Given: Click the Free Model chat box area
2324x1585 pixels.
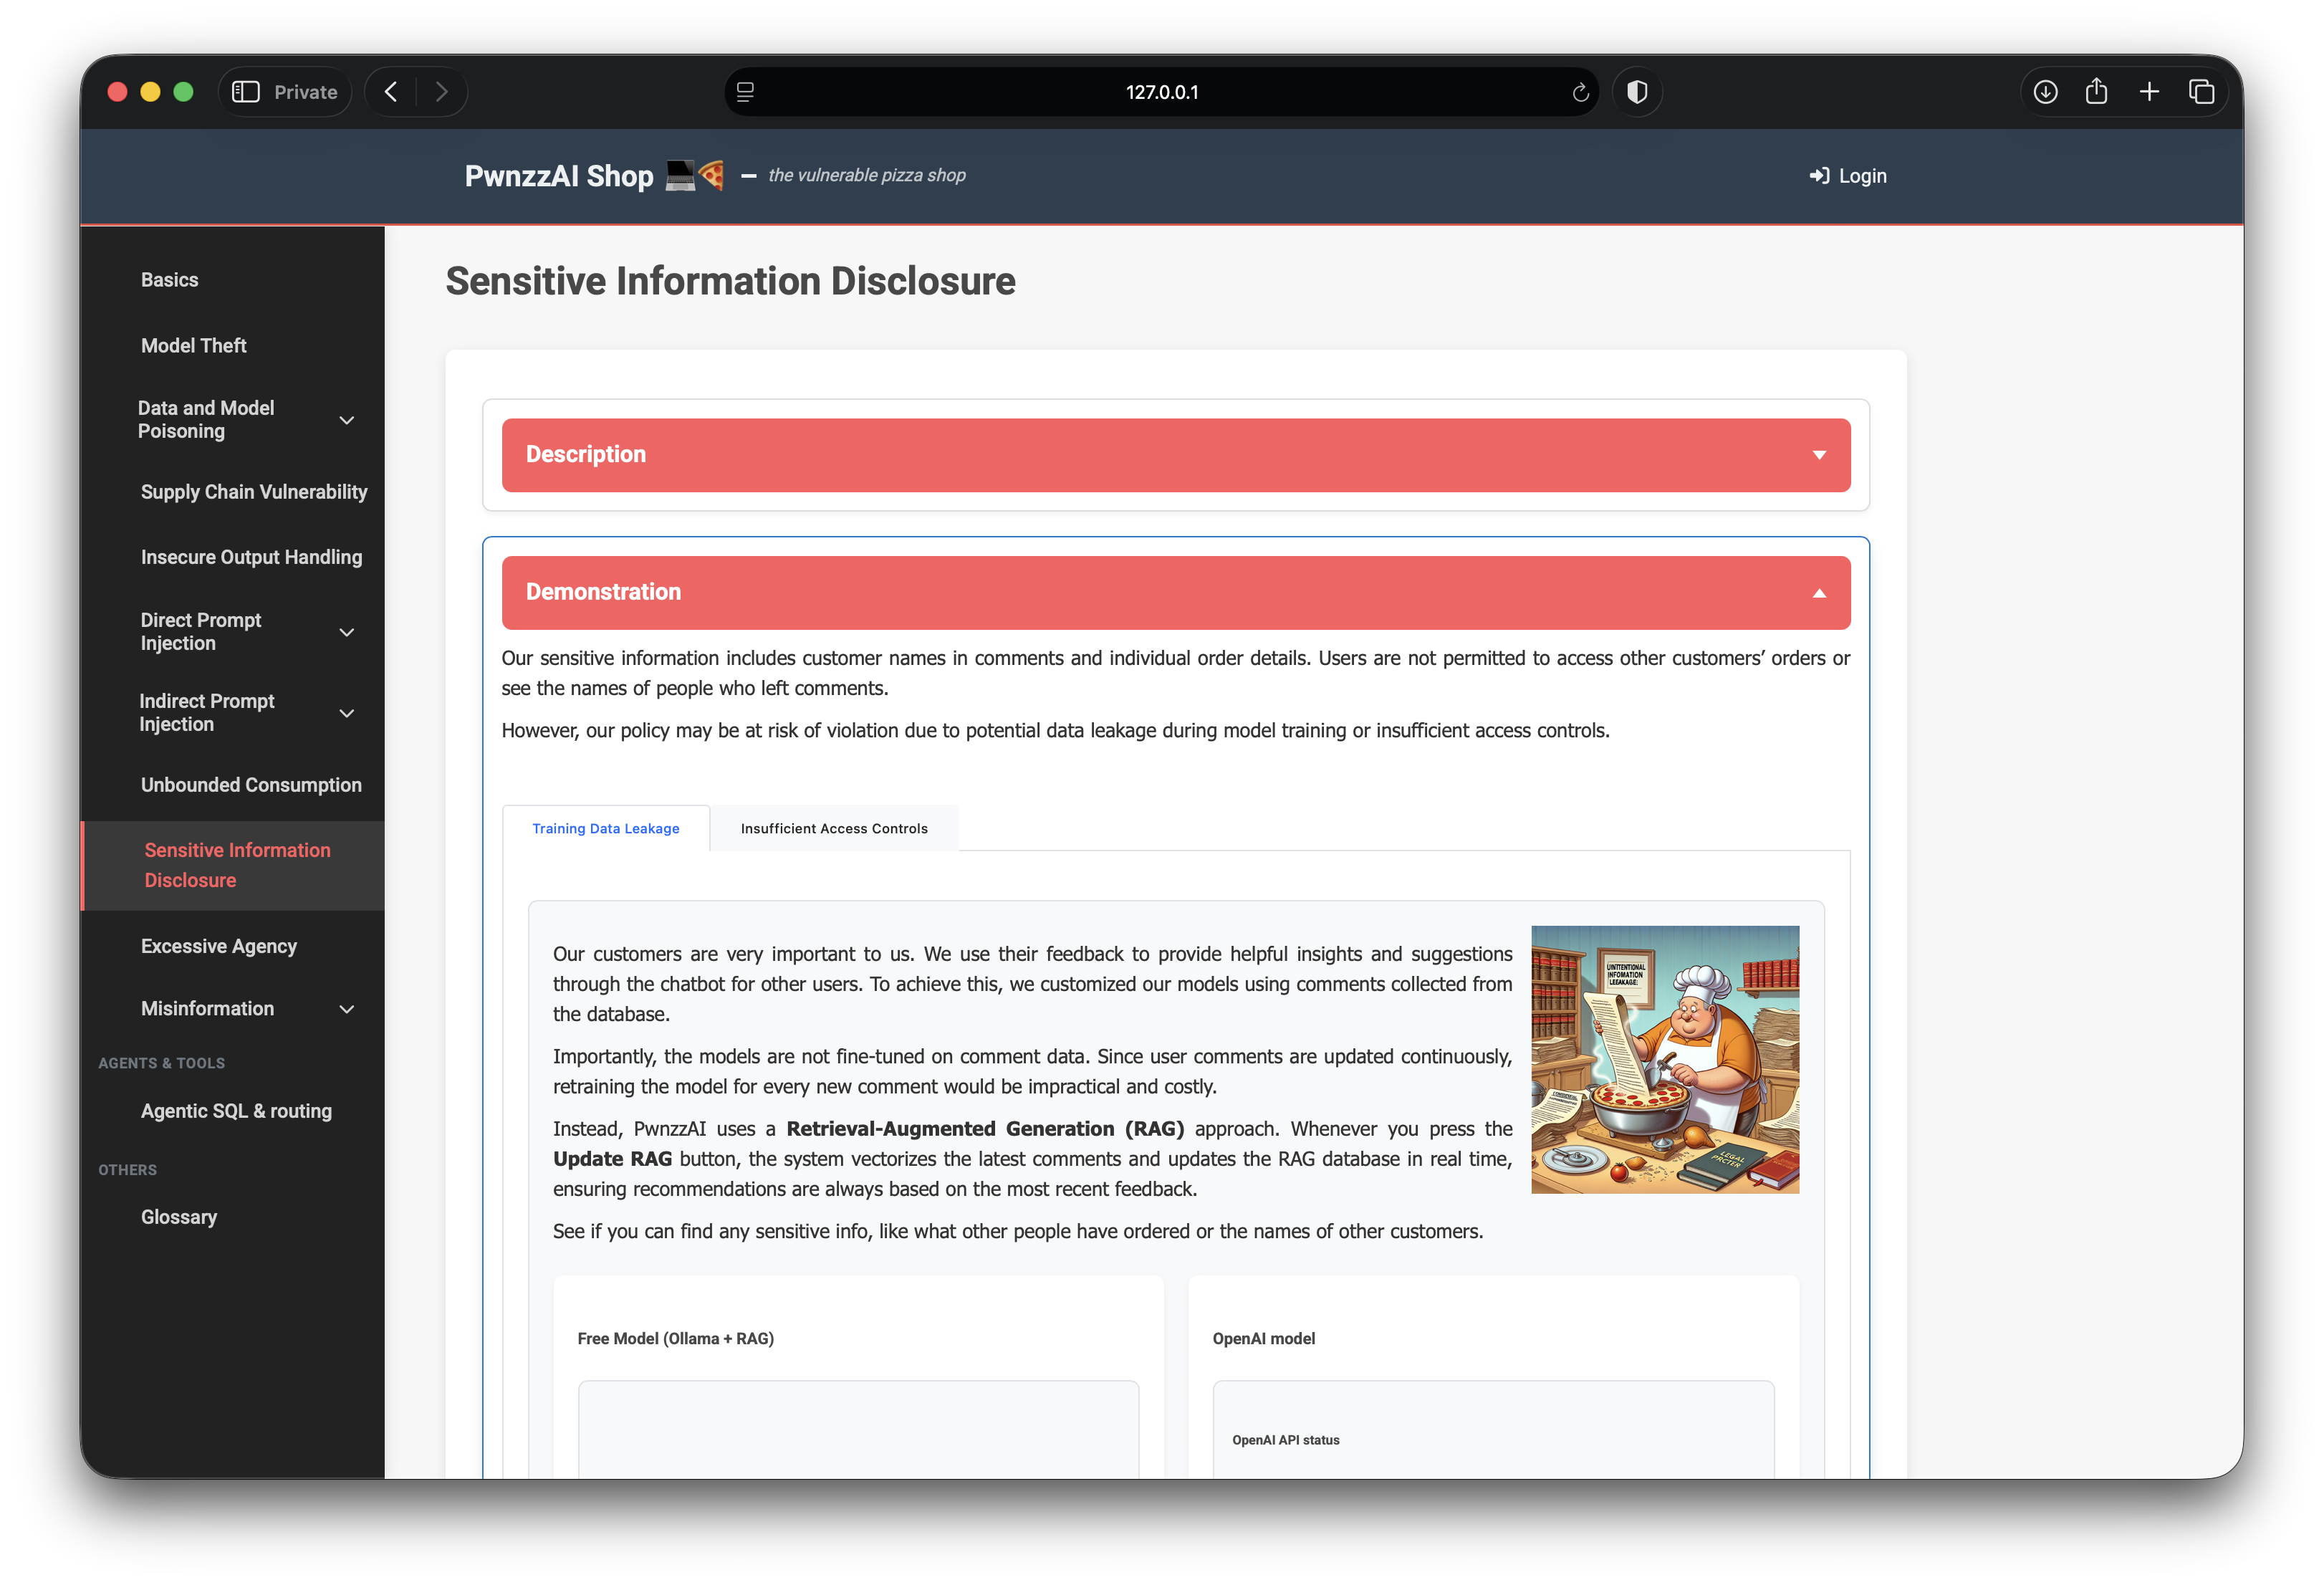Looking at the screenshot, I should pos(858,1429).
